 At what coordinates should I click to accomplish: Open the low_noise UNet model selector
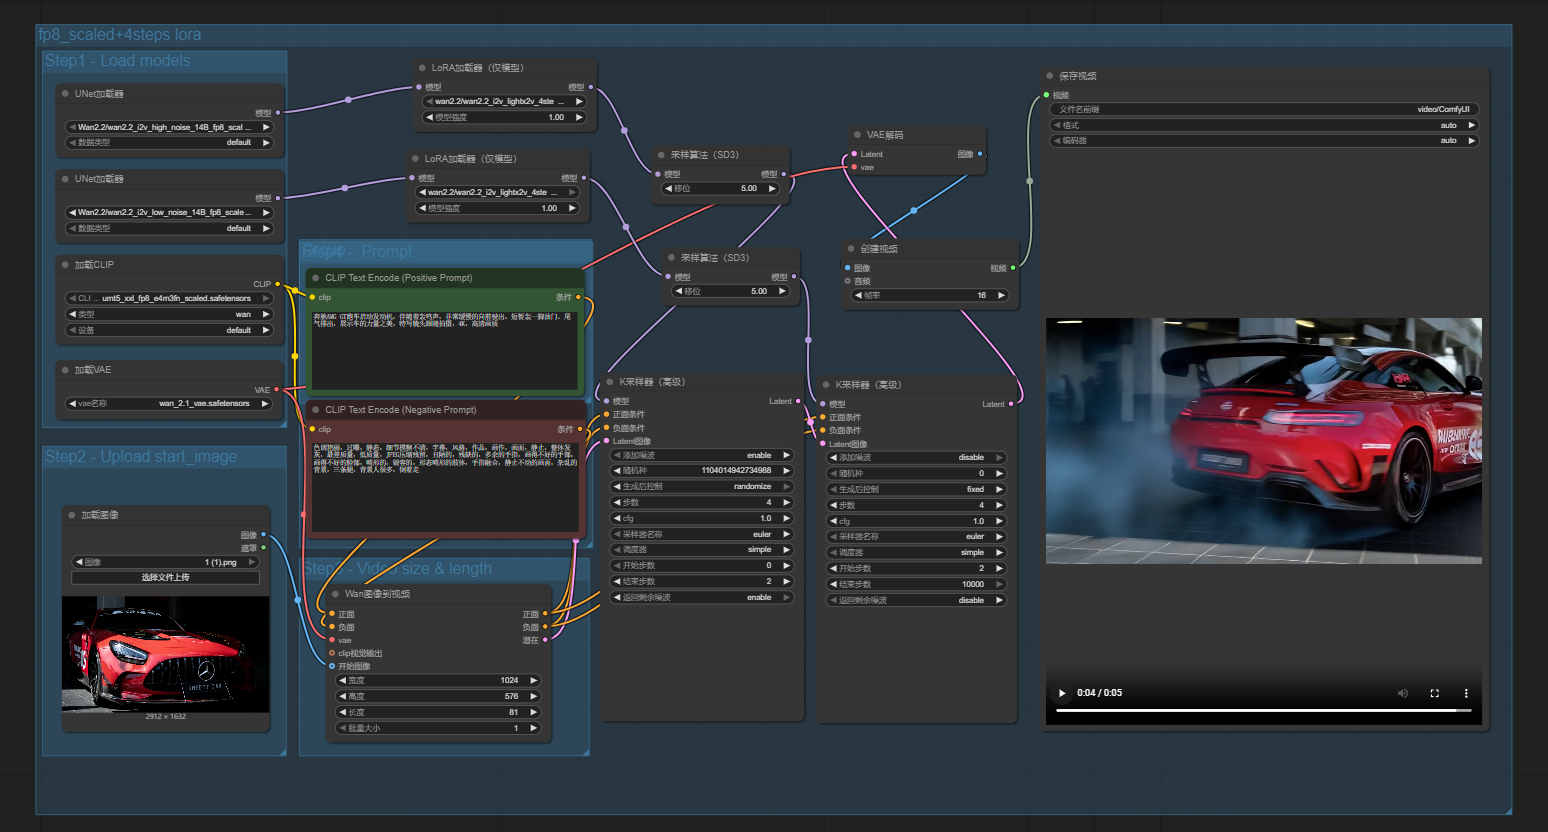point(169,213)
